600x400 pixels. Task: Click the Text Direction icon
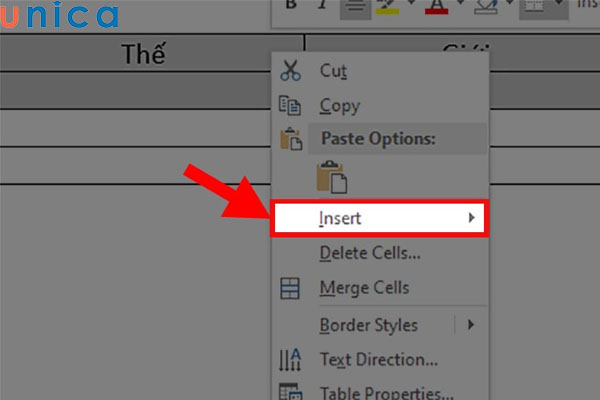(x=291, y=358)
